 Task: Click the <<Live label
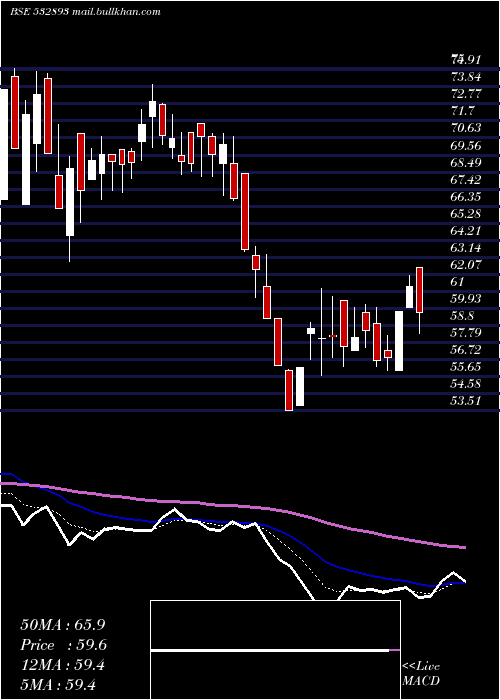(x=421, y=667)
